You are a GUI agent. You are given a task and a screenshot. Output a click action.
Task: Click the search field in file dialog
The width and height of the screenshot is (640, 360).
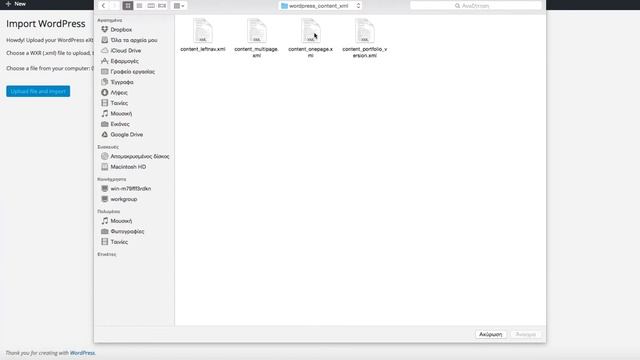click(x=476, y=6)
